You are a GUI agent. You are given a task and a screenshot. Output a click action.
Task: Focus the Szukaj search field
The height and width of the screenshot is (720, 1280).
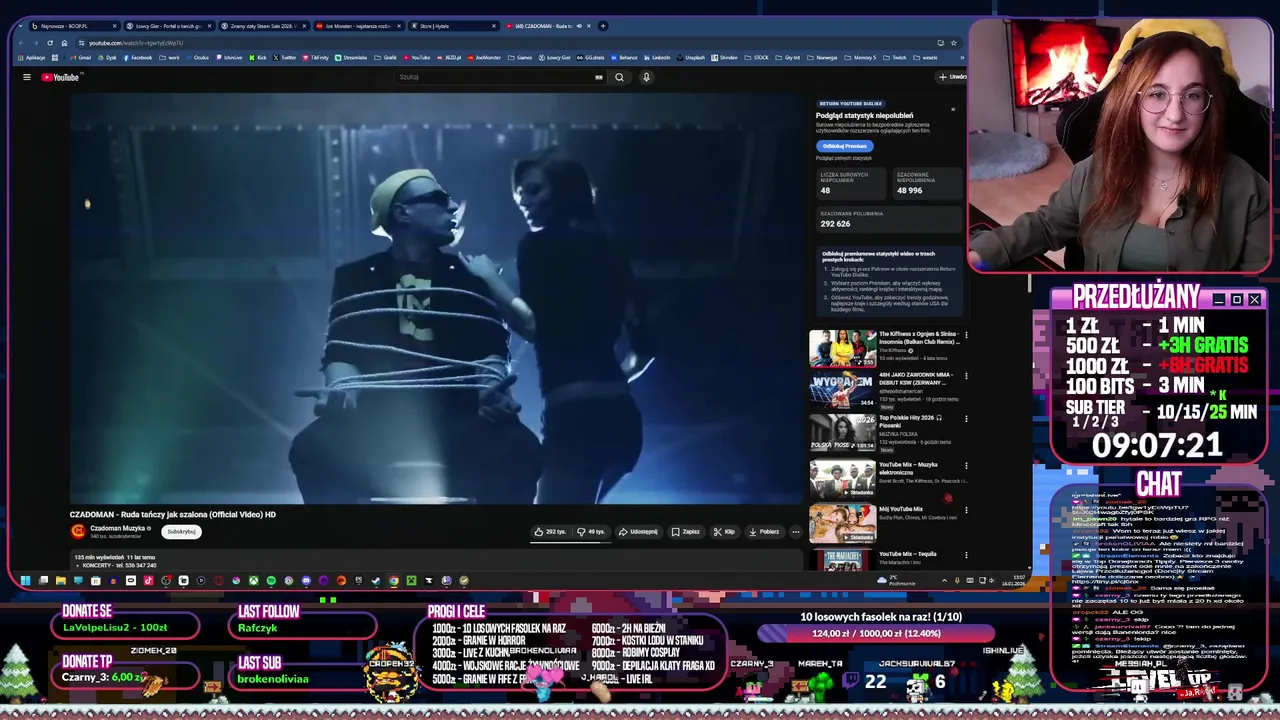(x=495, y=77)
